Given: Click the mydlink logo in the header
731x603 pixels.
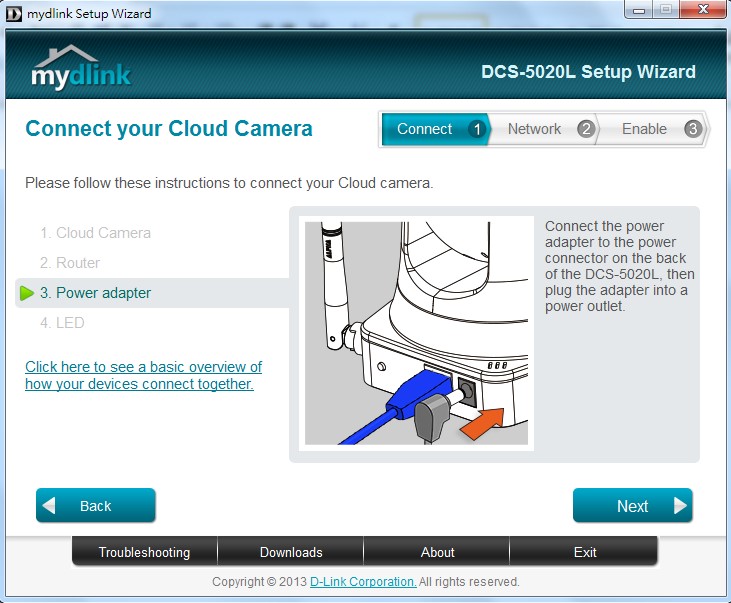Looking at the screenshot, I should click(81, 68).
